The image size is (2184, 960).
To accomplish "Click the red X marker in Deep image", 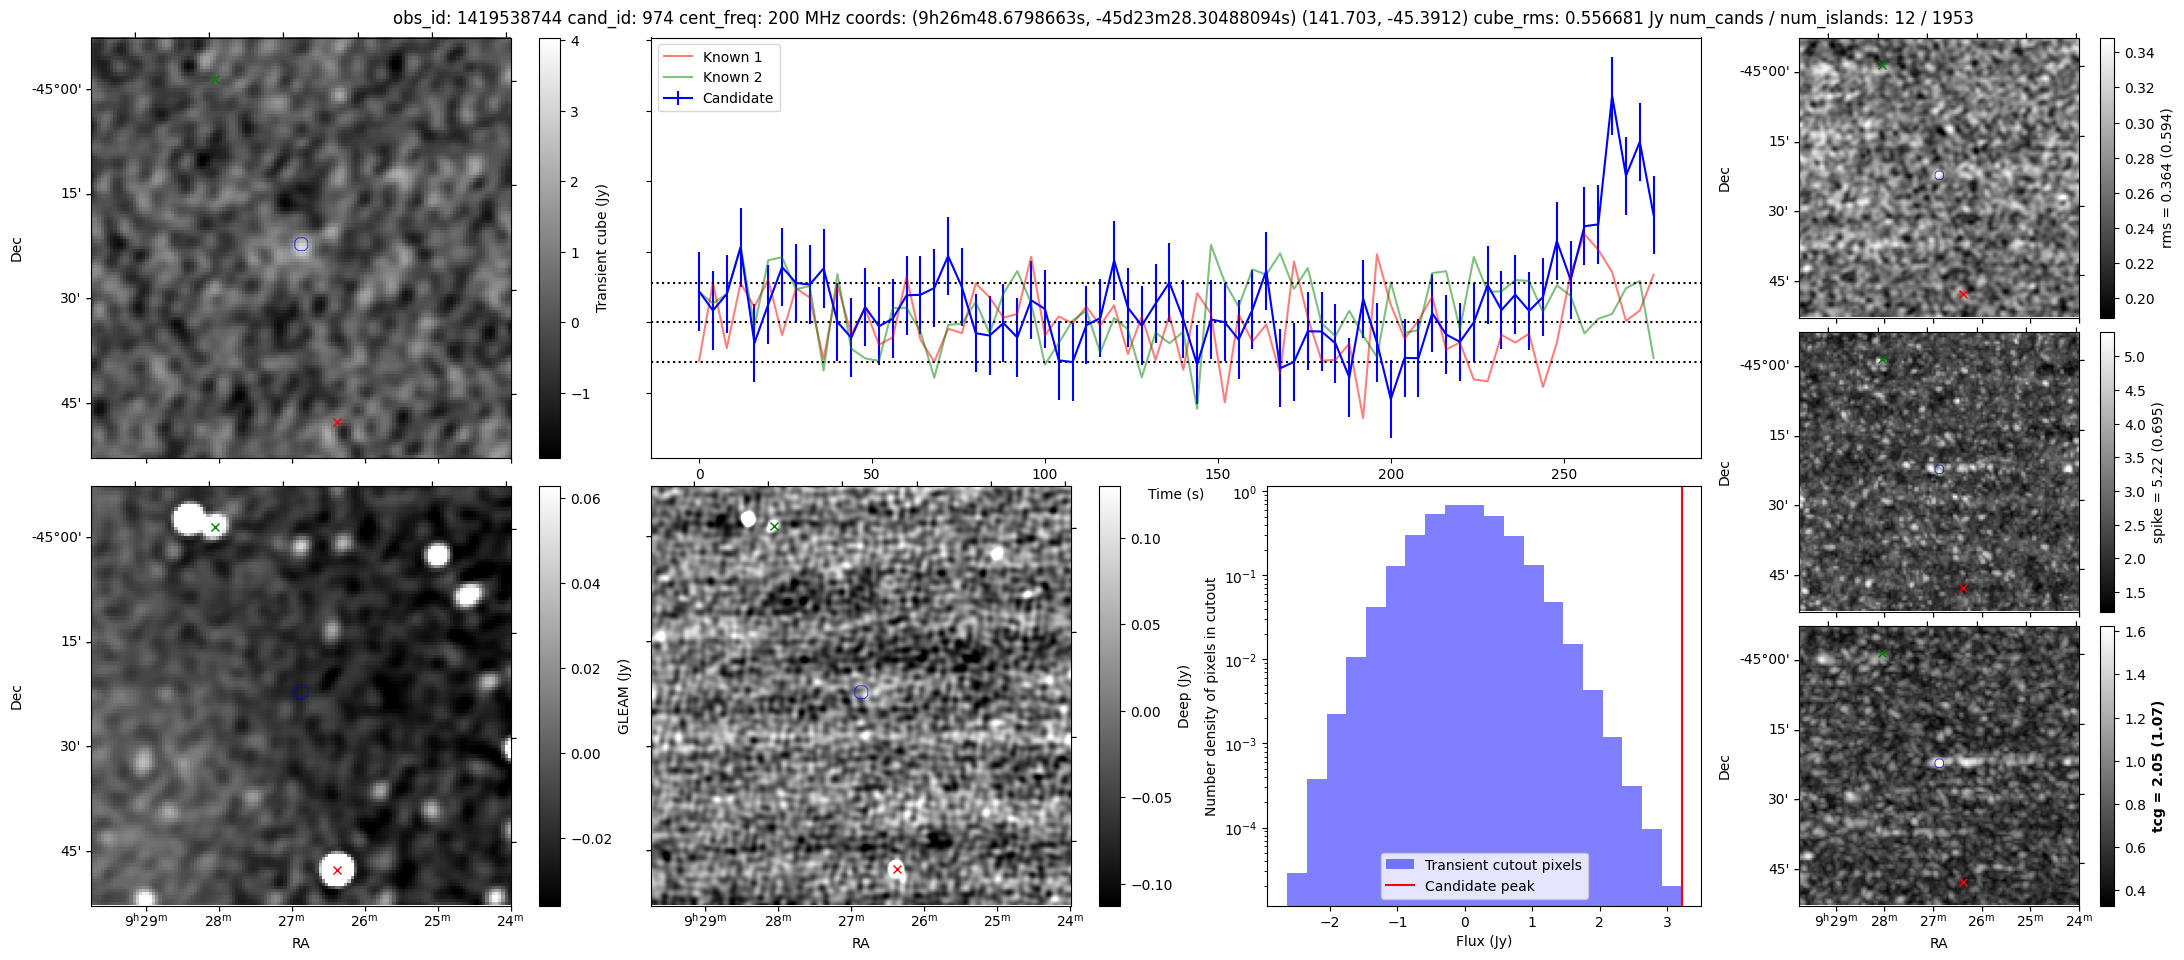I will (897, 870).
